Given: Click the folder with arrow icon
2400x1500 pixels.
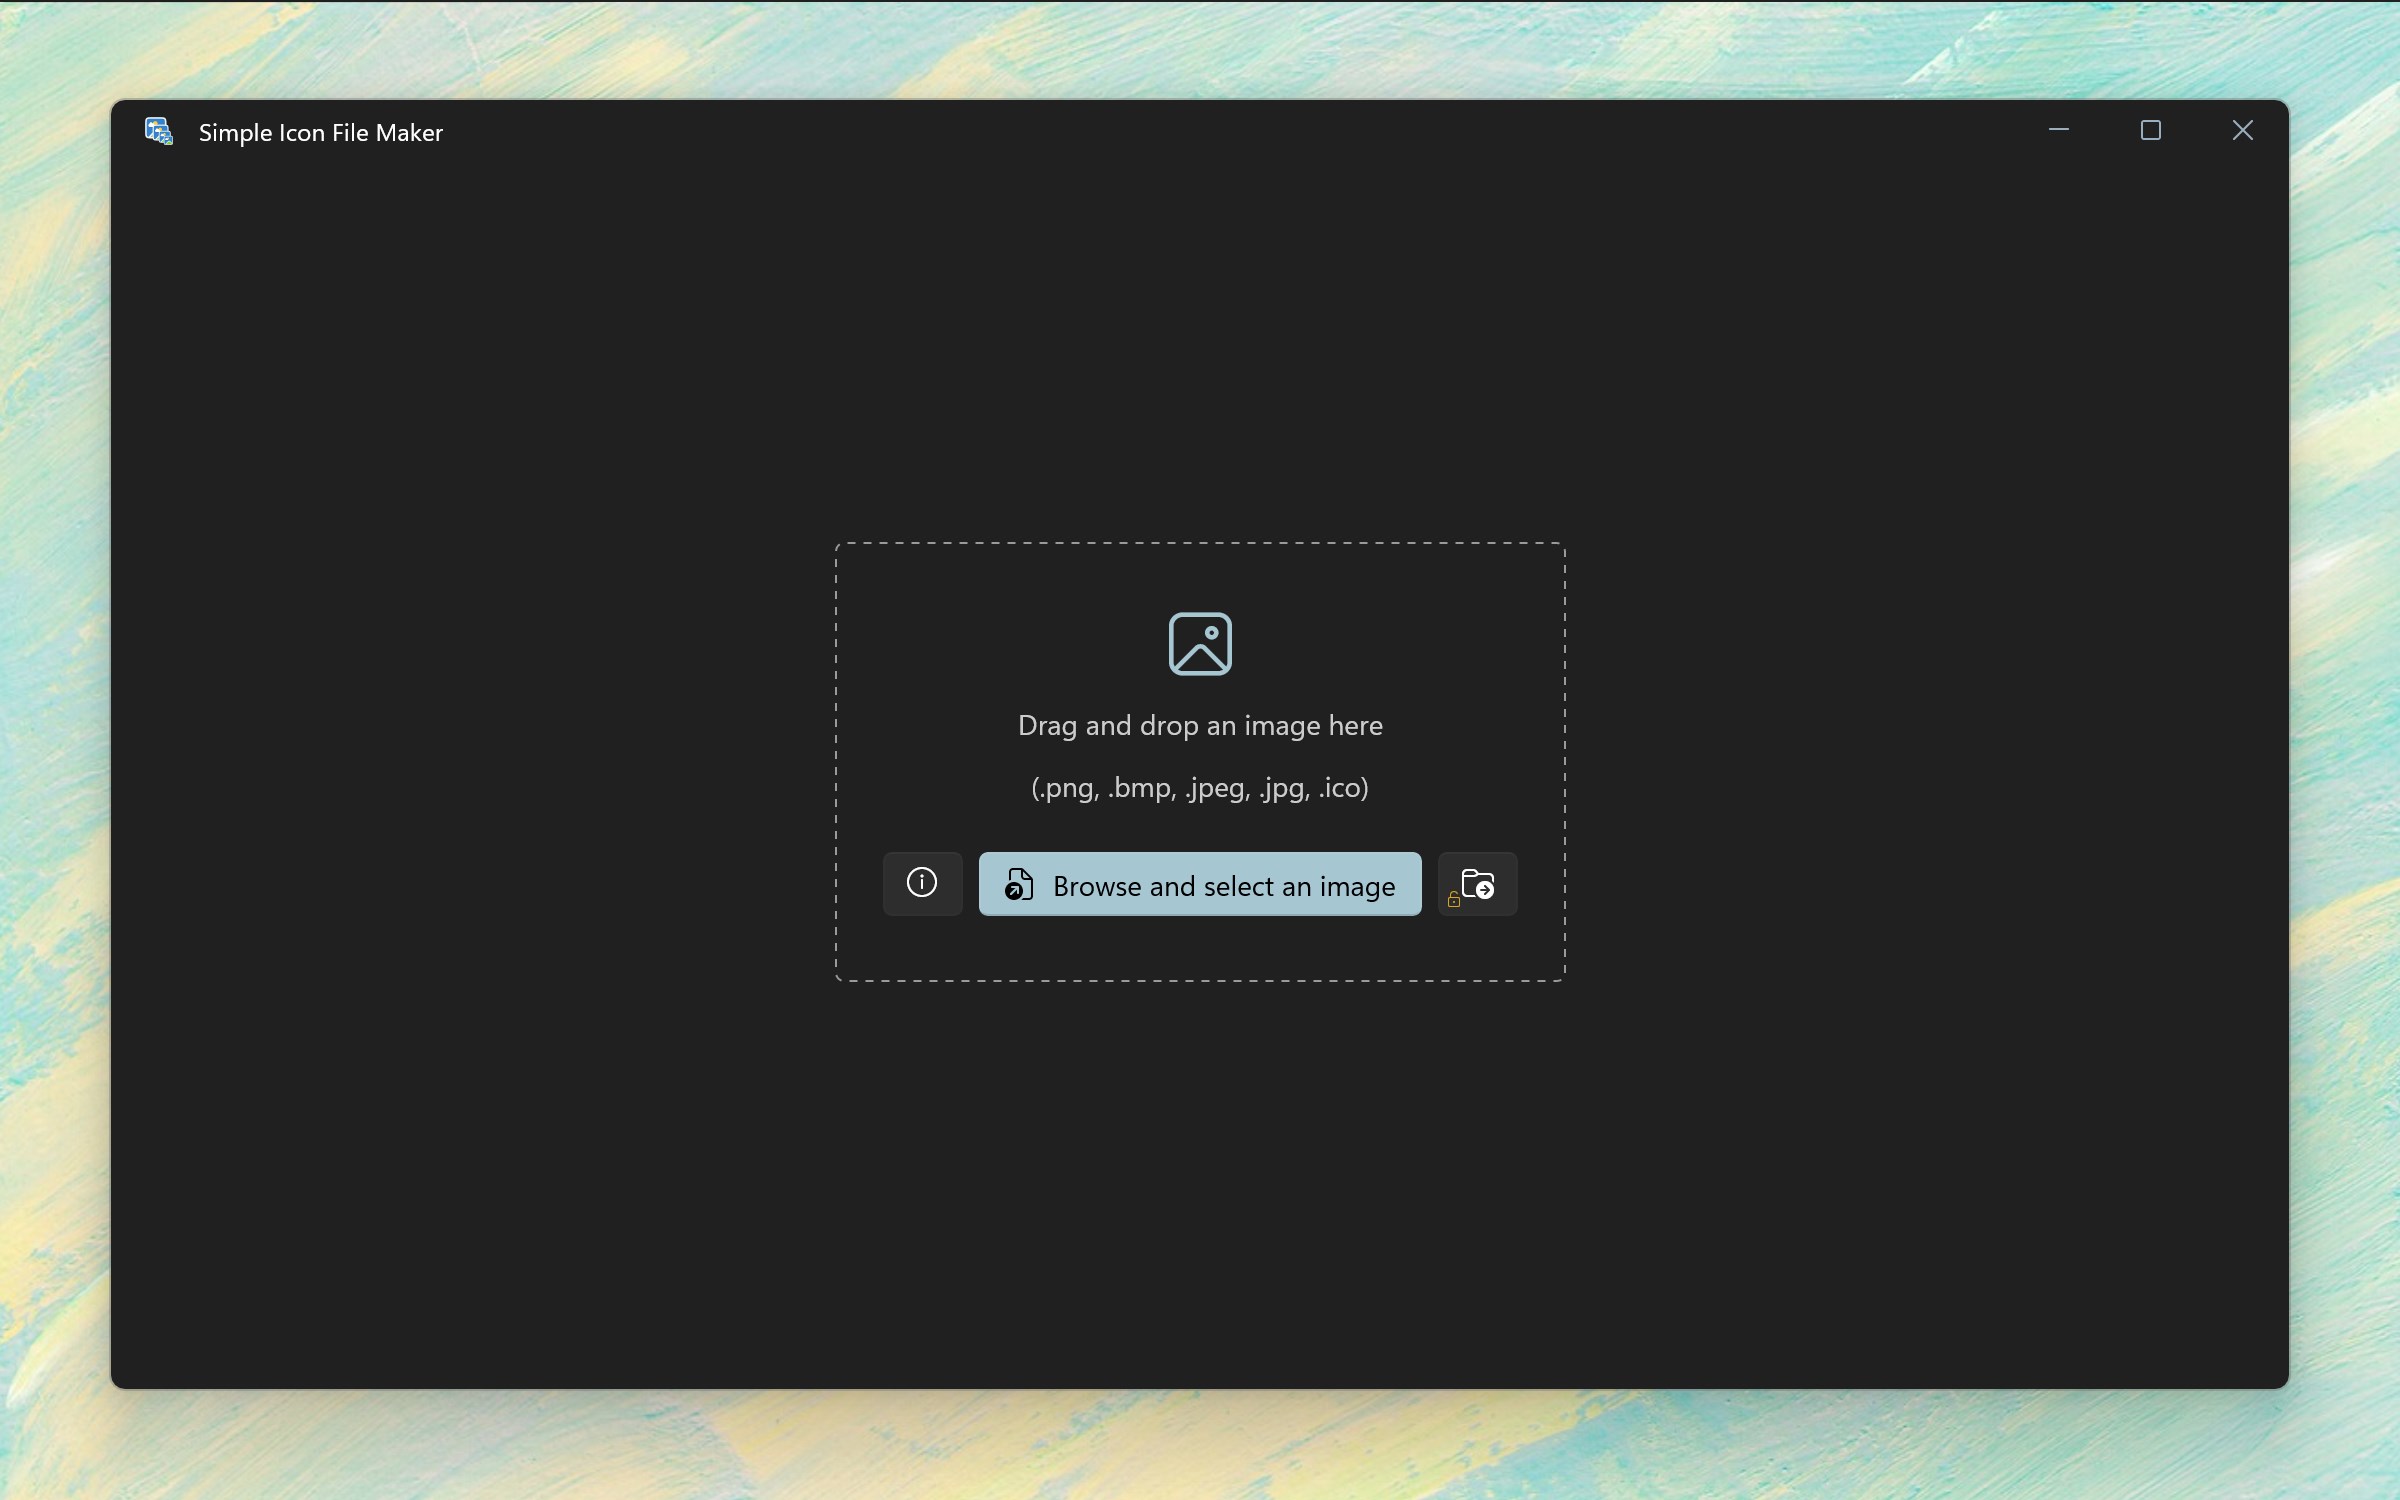Looking at the screenshot, I should [x=1479, y=883].
